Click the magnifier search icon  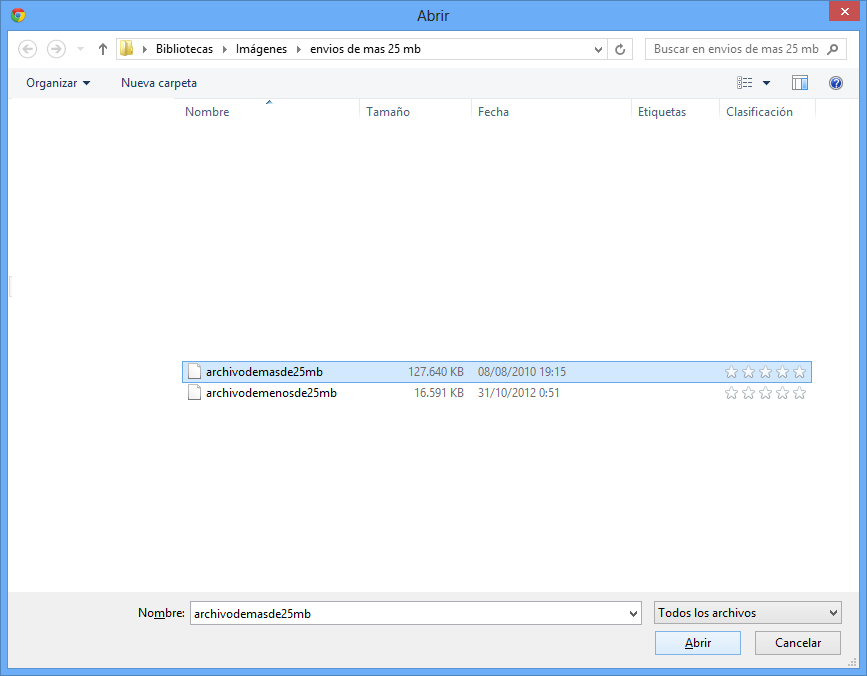tap(833, 49)
